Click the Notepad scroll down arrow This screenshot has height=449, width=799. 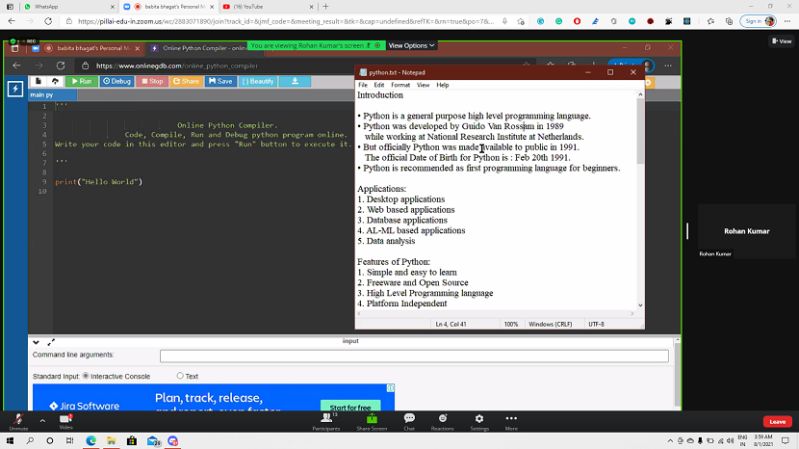pos(640,305)
